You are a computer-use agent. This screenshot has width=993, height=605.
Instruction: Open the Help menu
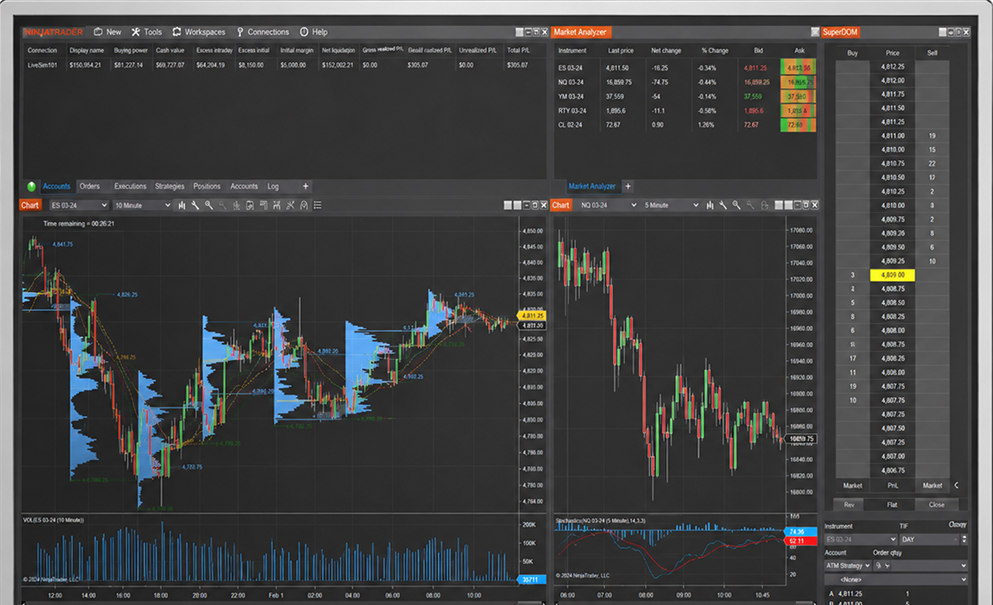(x=314, y=32)
